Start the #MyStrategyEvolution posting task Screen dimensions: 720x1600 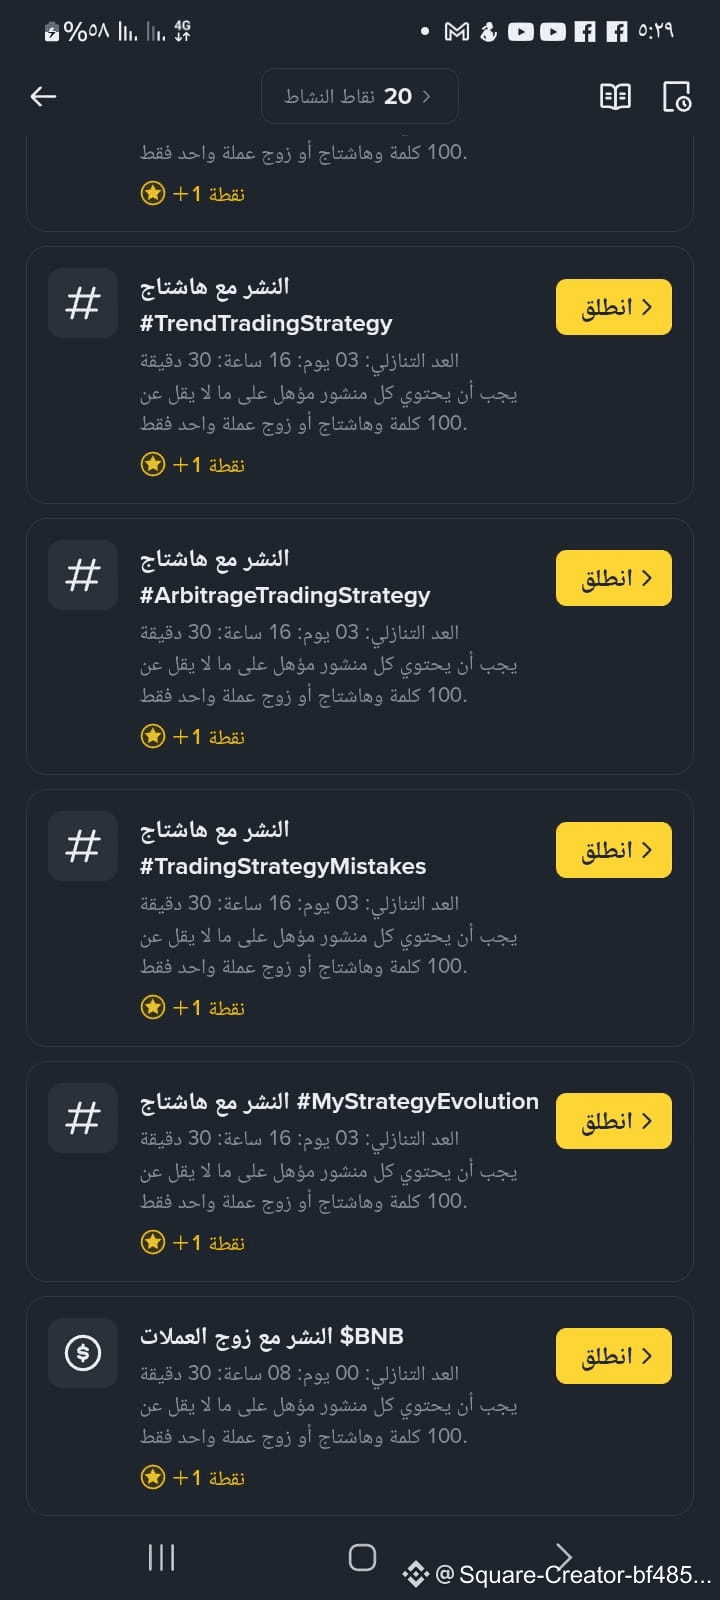[x=613, y=1121]
